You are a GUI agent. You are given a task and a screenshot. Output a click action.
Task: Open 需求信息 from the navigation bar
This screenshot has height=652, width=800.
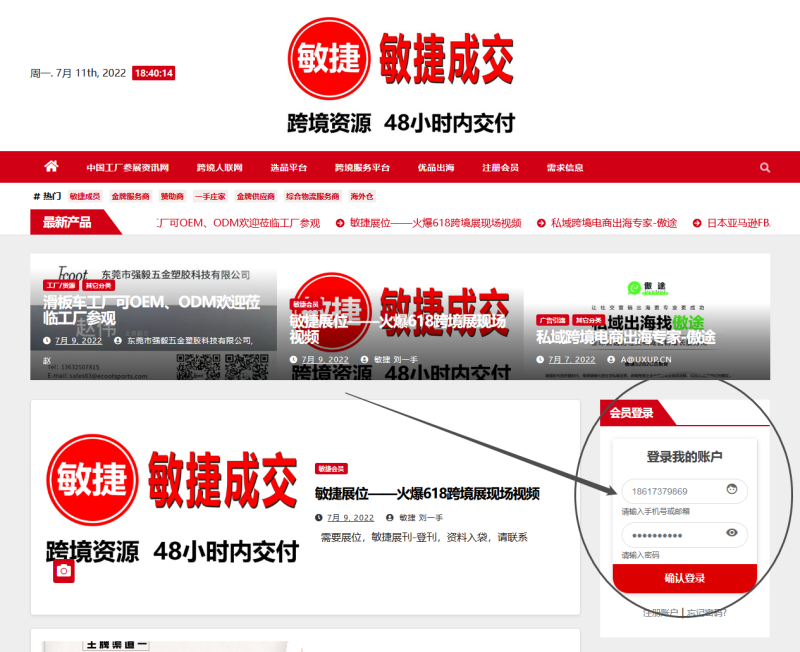click(x=565, y=167)
